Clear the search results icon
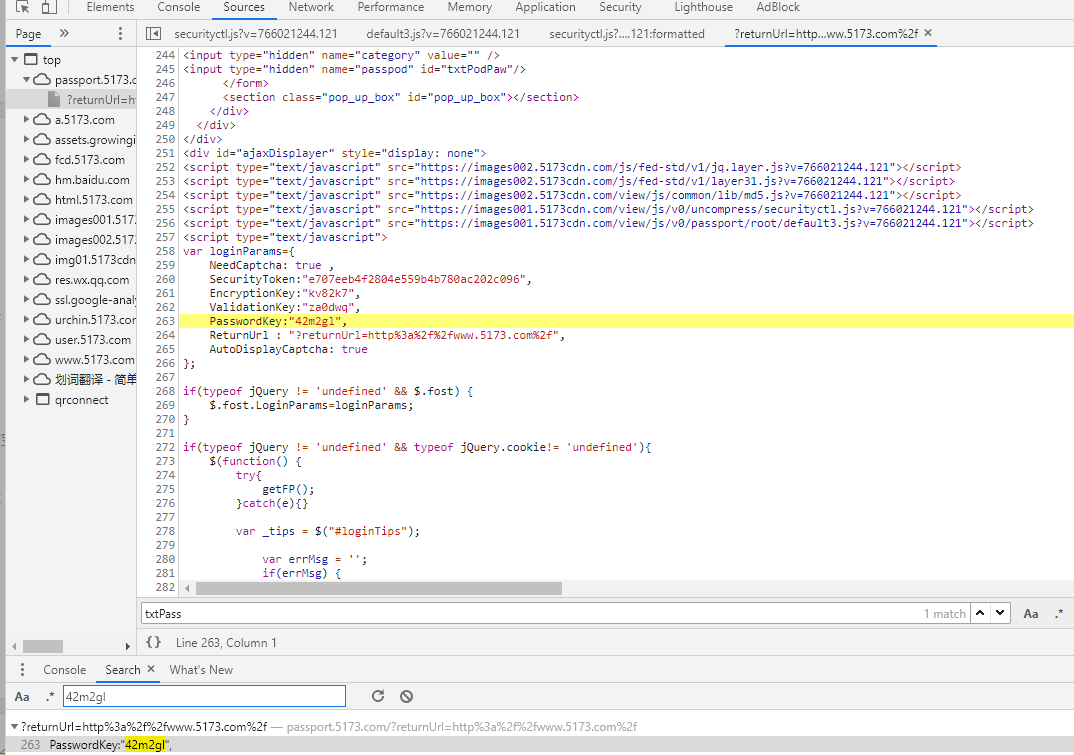Screen dimensions: 1074x755 pos(406,696)
